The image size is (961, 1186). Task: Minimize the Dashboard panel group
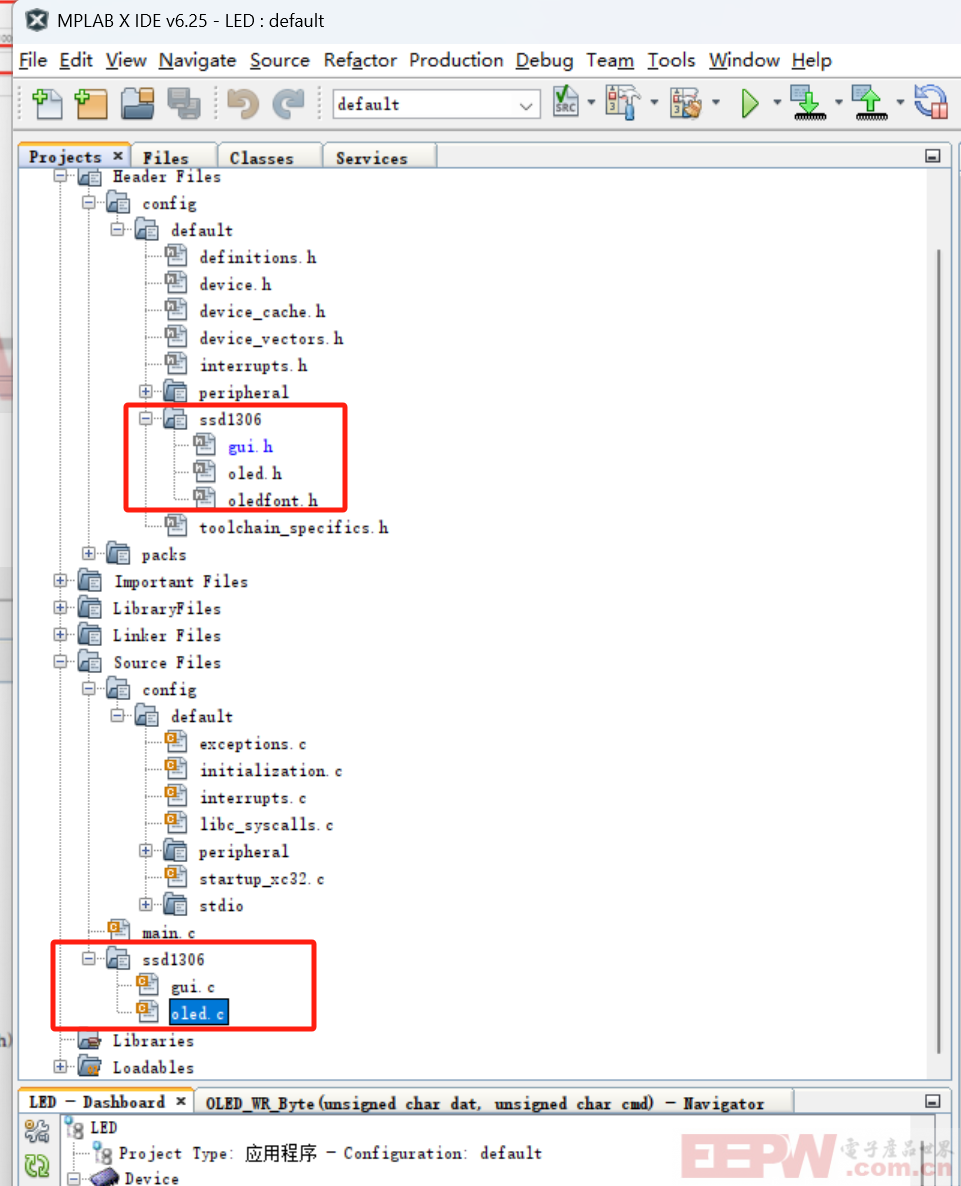tap(933, 1101)
